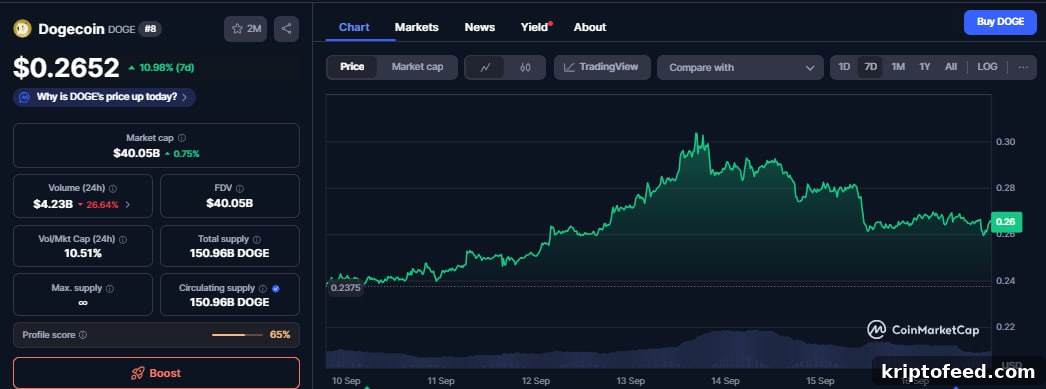Open the share icon button

pyautogui.click(x=286, y=29)
